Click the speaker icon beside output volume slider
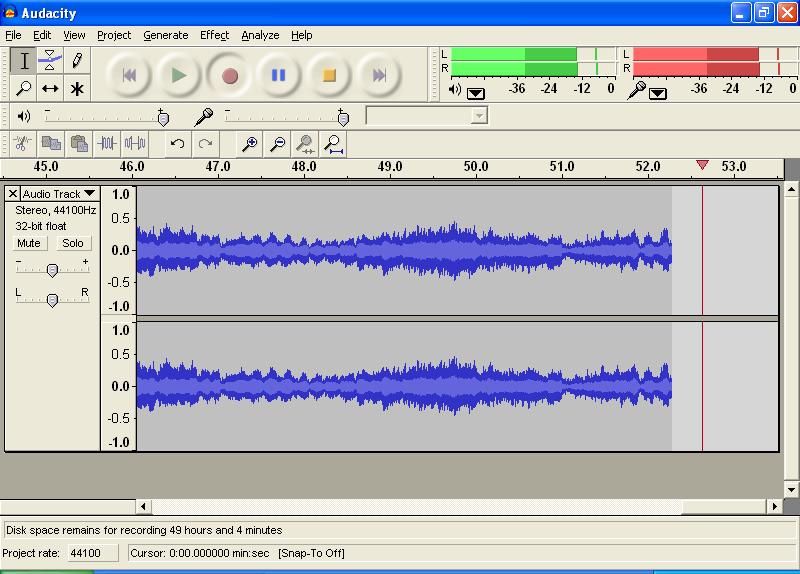The height and width of the screenshot is (574, 800). [23, 116]
